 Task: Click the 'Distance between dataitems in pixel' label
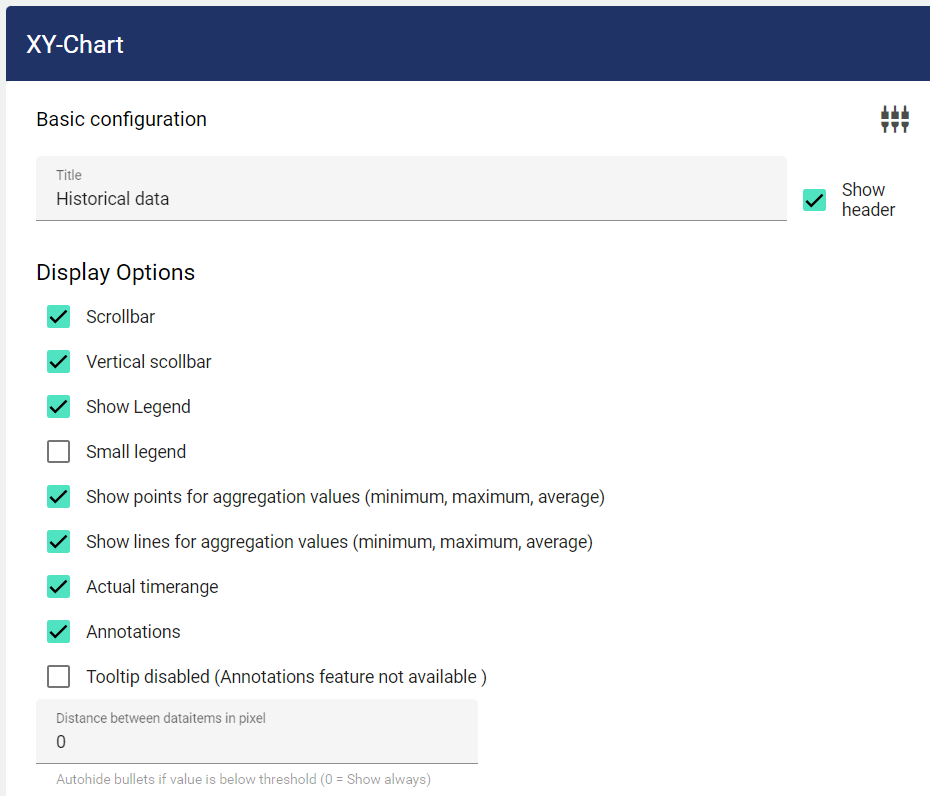(160, 717)
